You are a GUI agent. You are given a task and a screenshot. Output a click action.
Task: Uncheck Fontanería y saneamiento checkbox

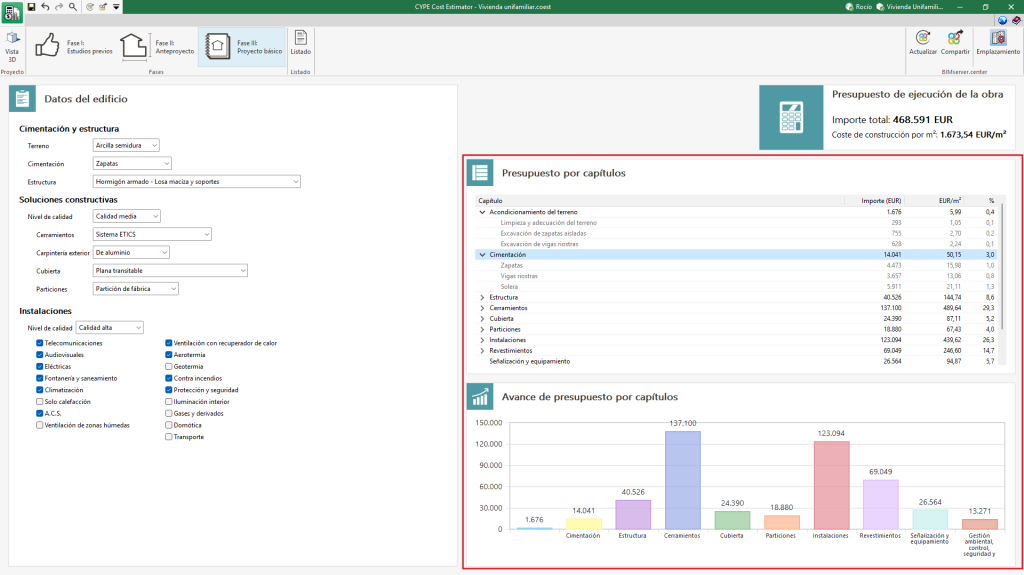[x=40, y=378]
